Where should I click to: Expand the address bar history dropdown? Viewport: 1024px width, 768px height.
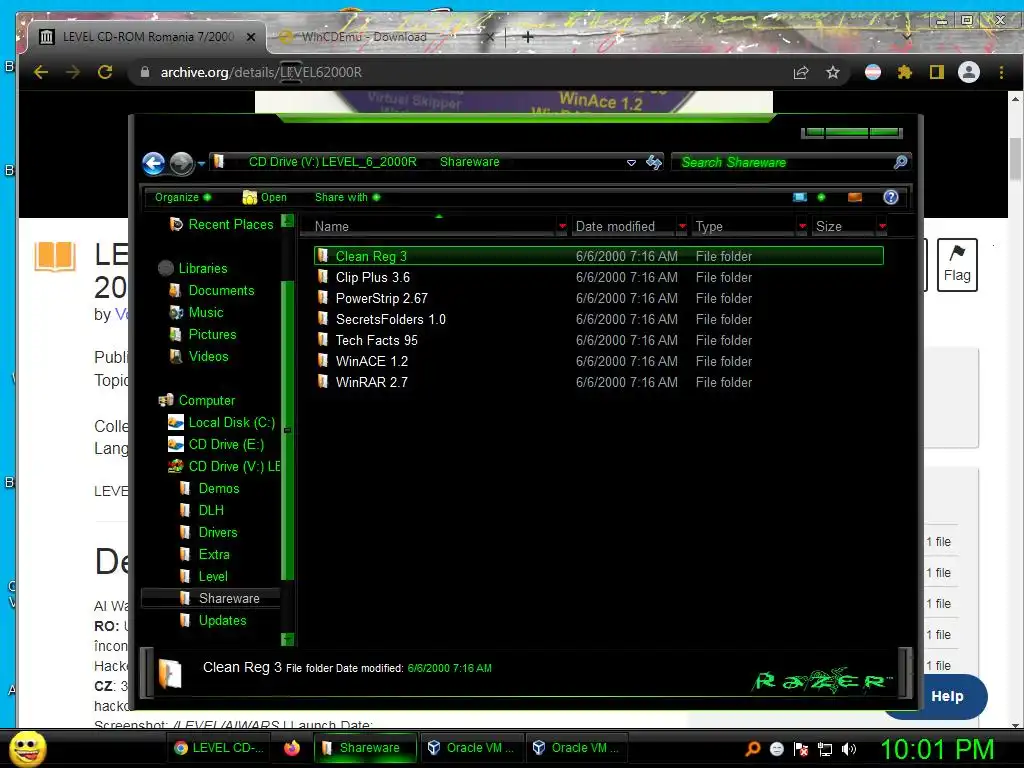click(x=631, y=163)
